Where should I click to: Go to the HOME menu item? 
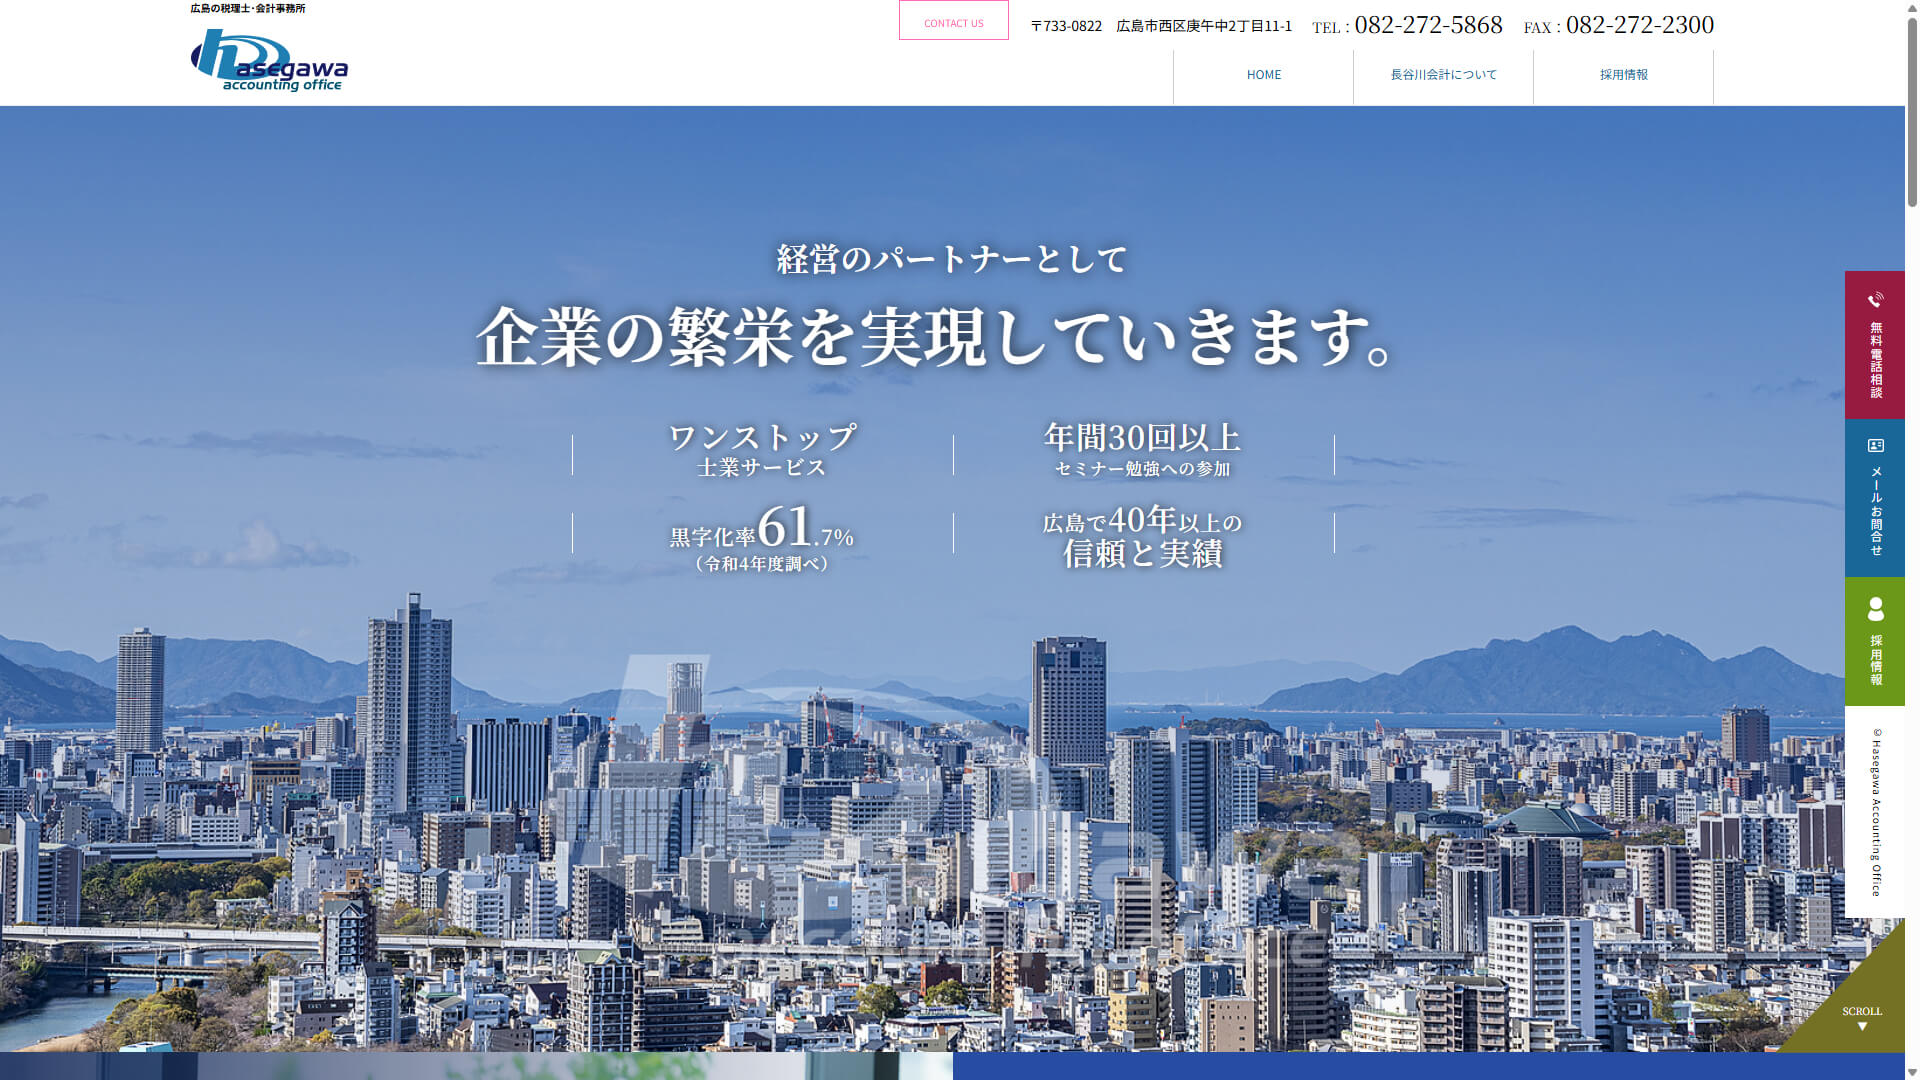(x=1264, y=75)
